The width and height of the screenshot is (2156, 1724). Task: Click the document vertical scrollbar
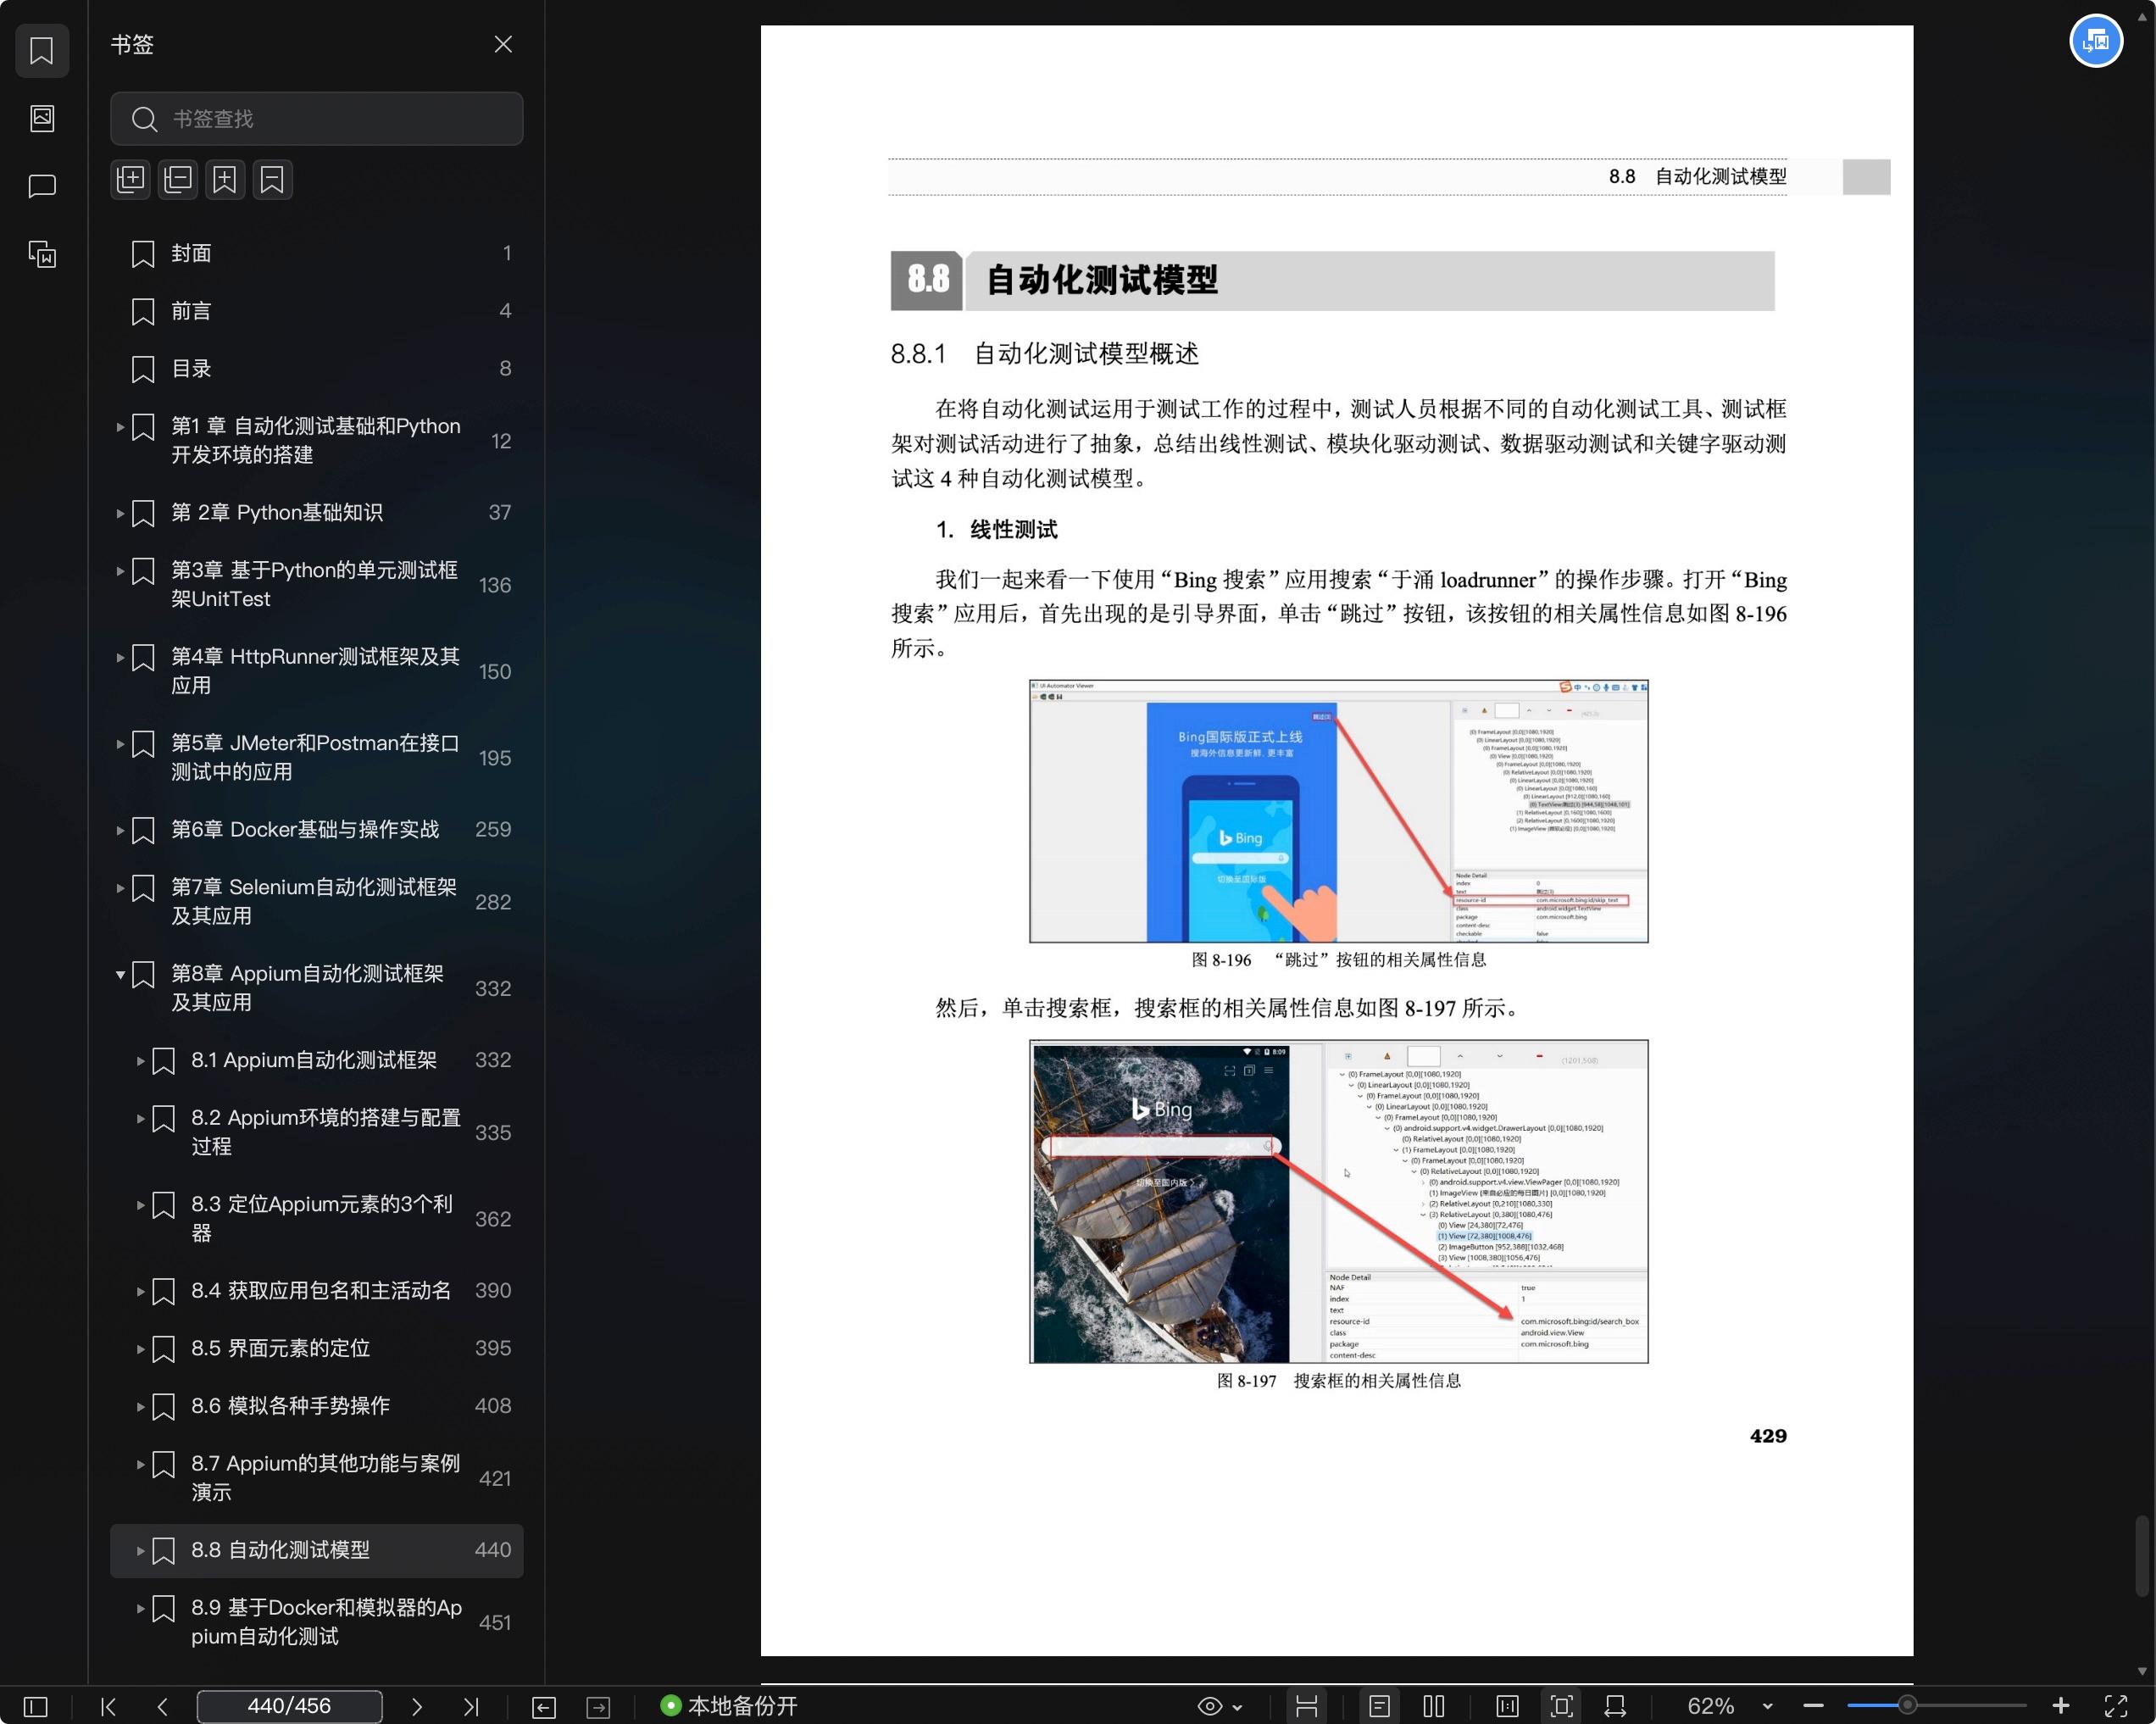(x=2141, y=1555)
